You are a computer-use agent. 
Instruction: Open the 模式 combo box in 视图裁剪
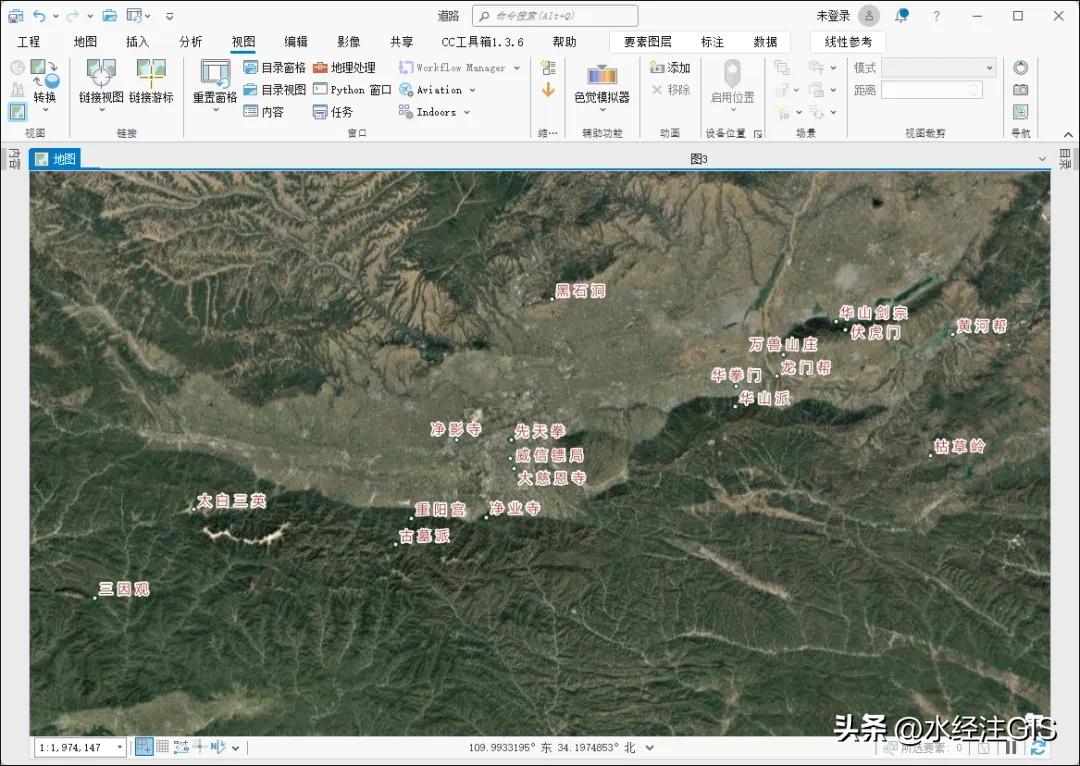point(935,67)
